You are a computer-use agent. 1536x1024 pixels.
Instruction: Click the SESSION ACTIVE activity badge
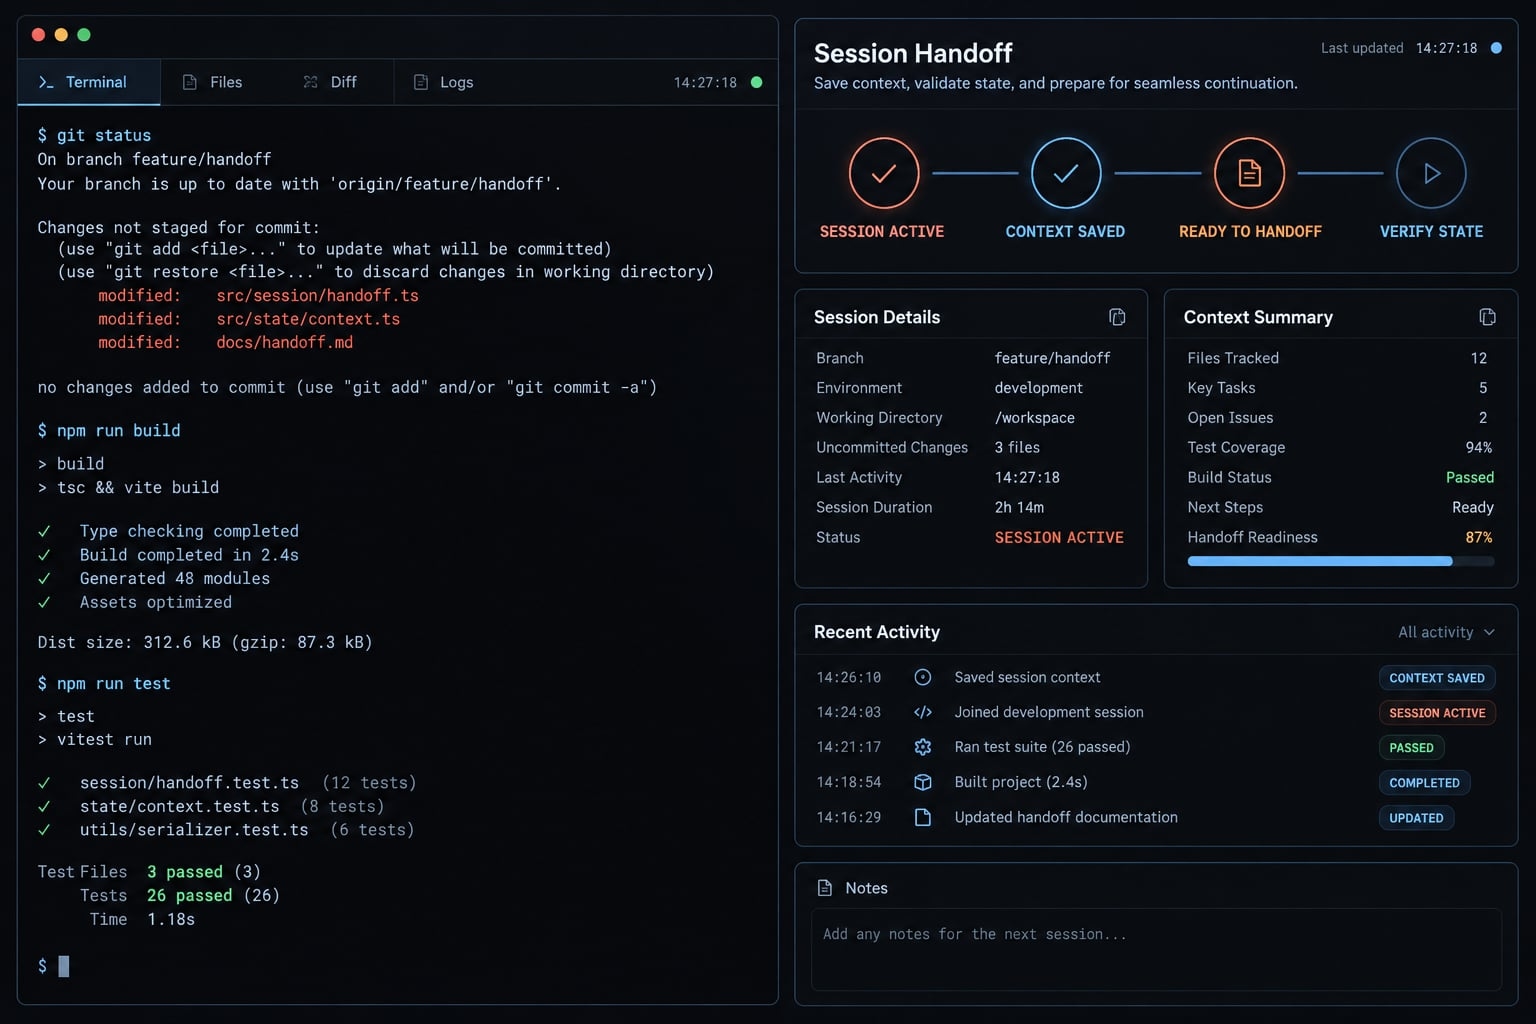[1437, 713]
